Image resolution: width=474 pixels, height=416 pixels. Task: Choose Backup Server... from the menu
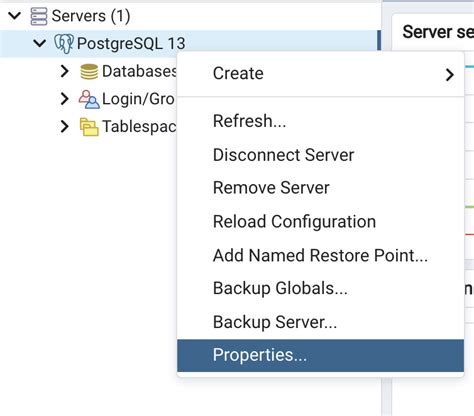pos(320,322)
